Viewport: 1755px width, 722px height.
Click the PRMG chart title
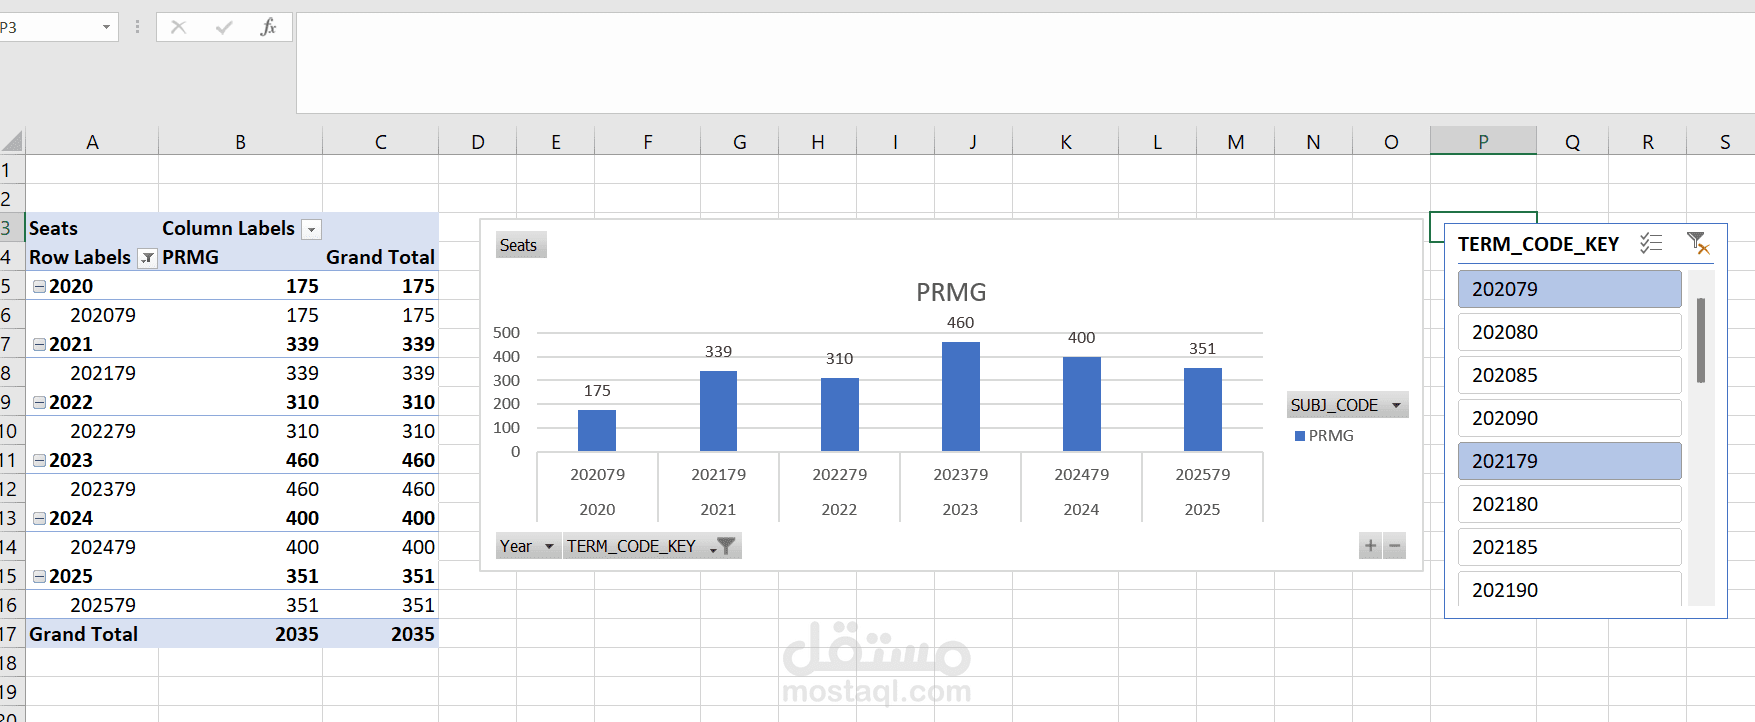click(x=951, y=292)
